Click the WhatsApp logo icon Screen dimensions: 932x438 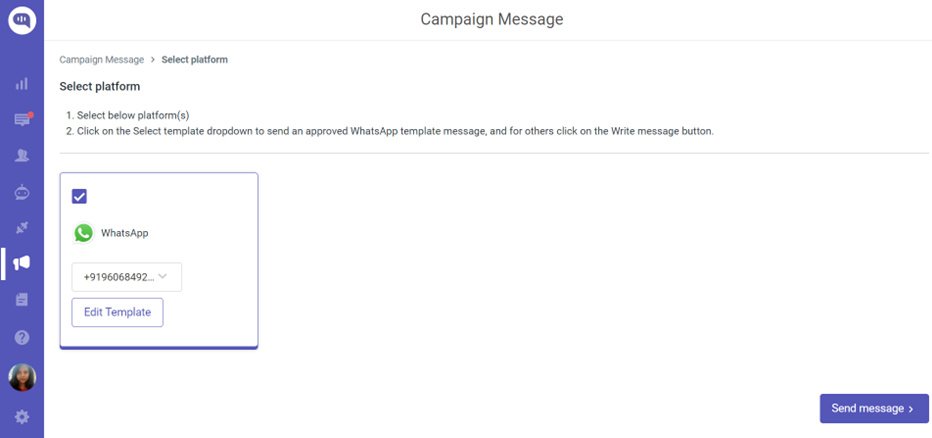(84, 233)
